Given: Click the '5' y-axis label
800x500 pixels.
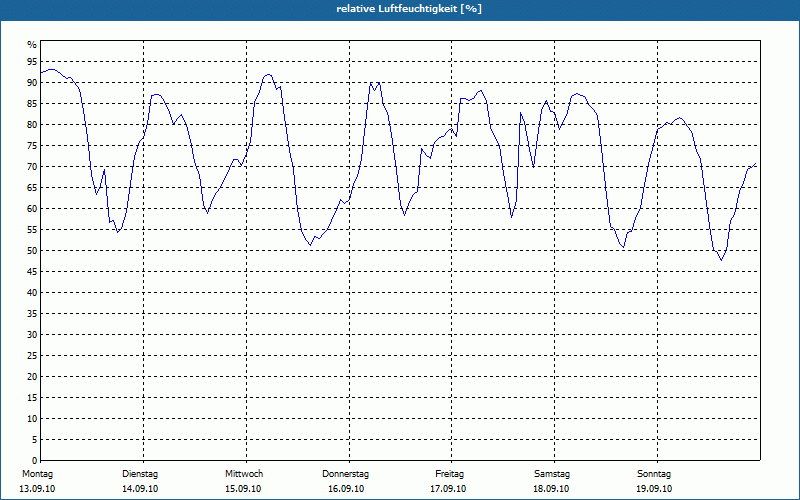Looking at the screenshot, I should click(35, 440).
